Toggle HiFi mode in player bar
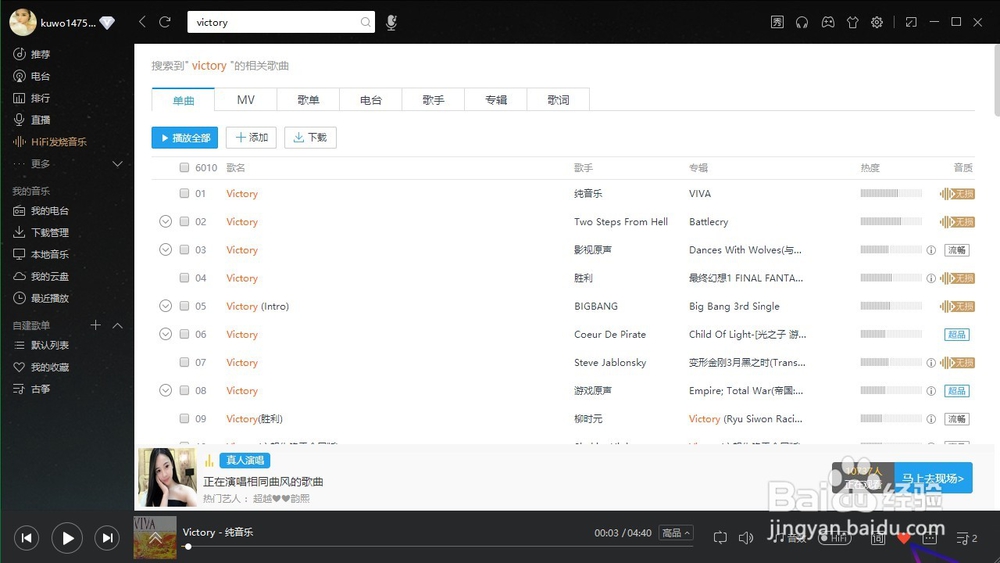The height and width of the screenshot is (563, 1000). [x=835, y=538]
